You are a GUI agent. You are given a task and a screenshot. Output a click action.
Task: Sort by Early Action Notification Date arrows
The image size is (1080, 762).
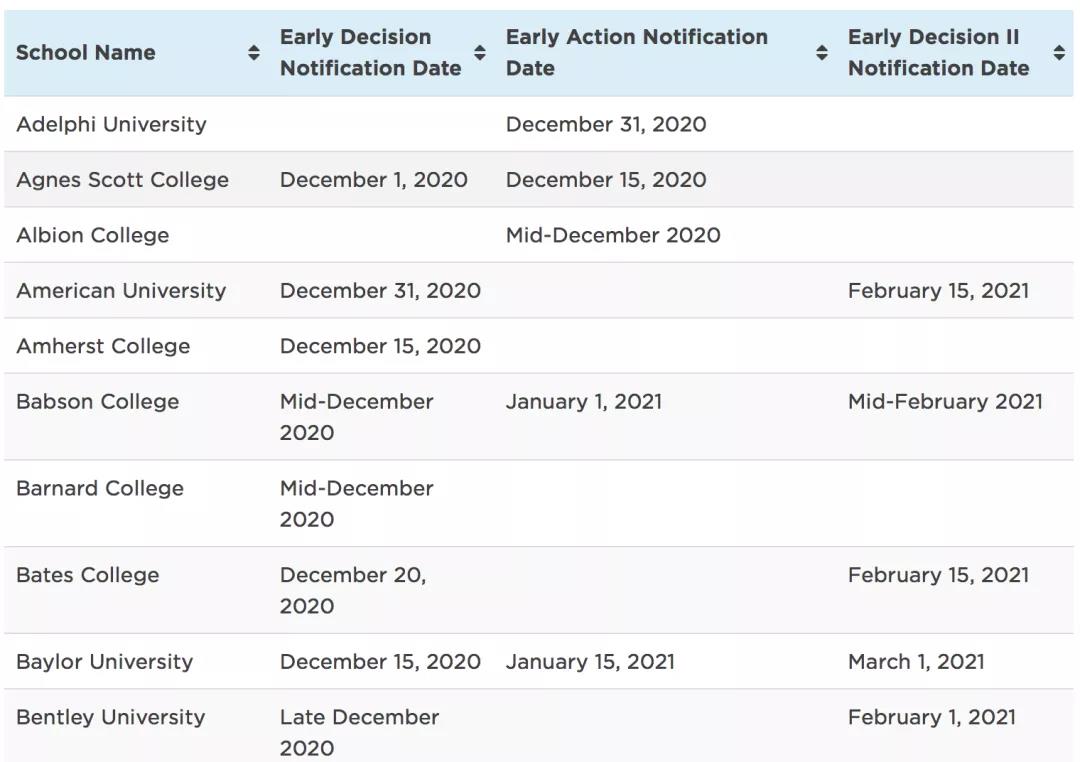[x=822, y=53]
